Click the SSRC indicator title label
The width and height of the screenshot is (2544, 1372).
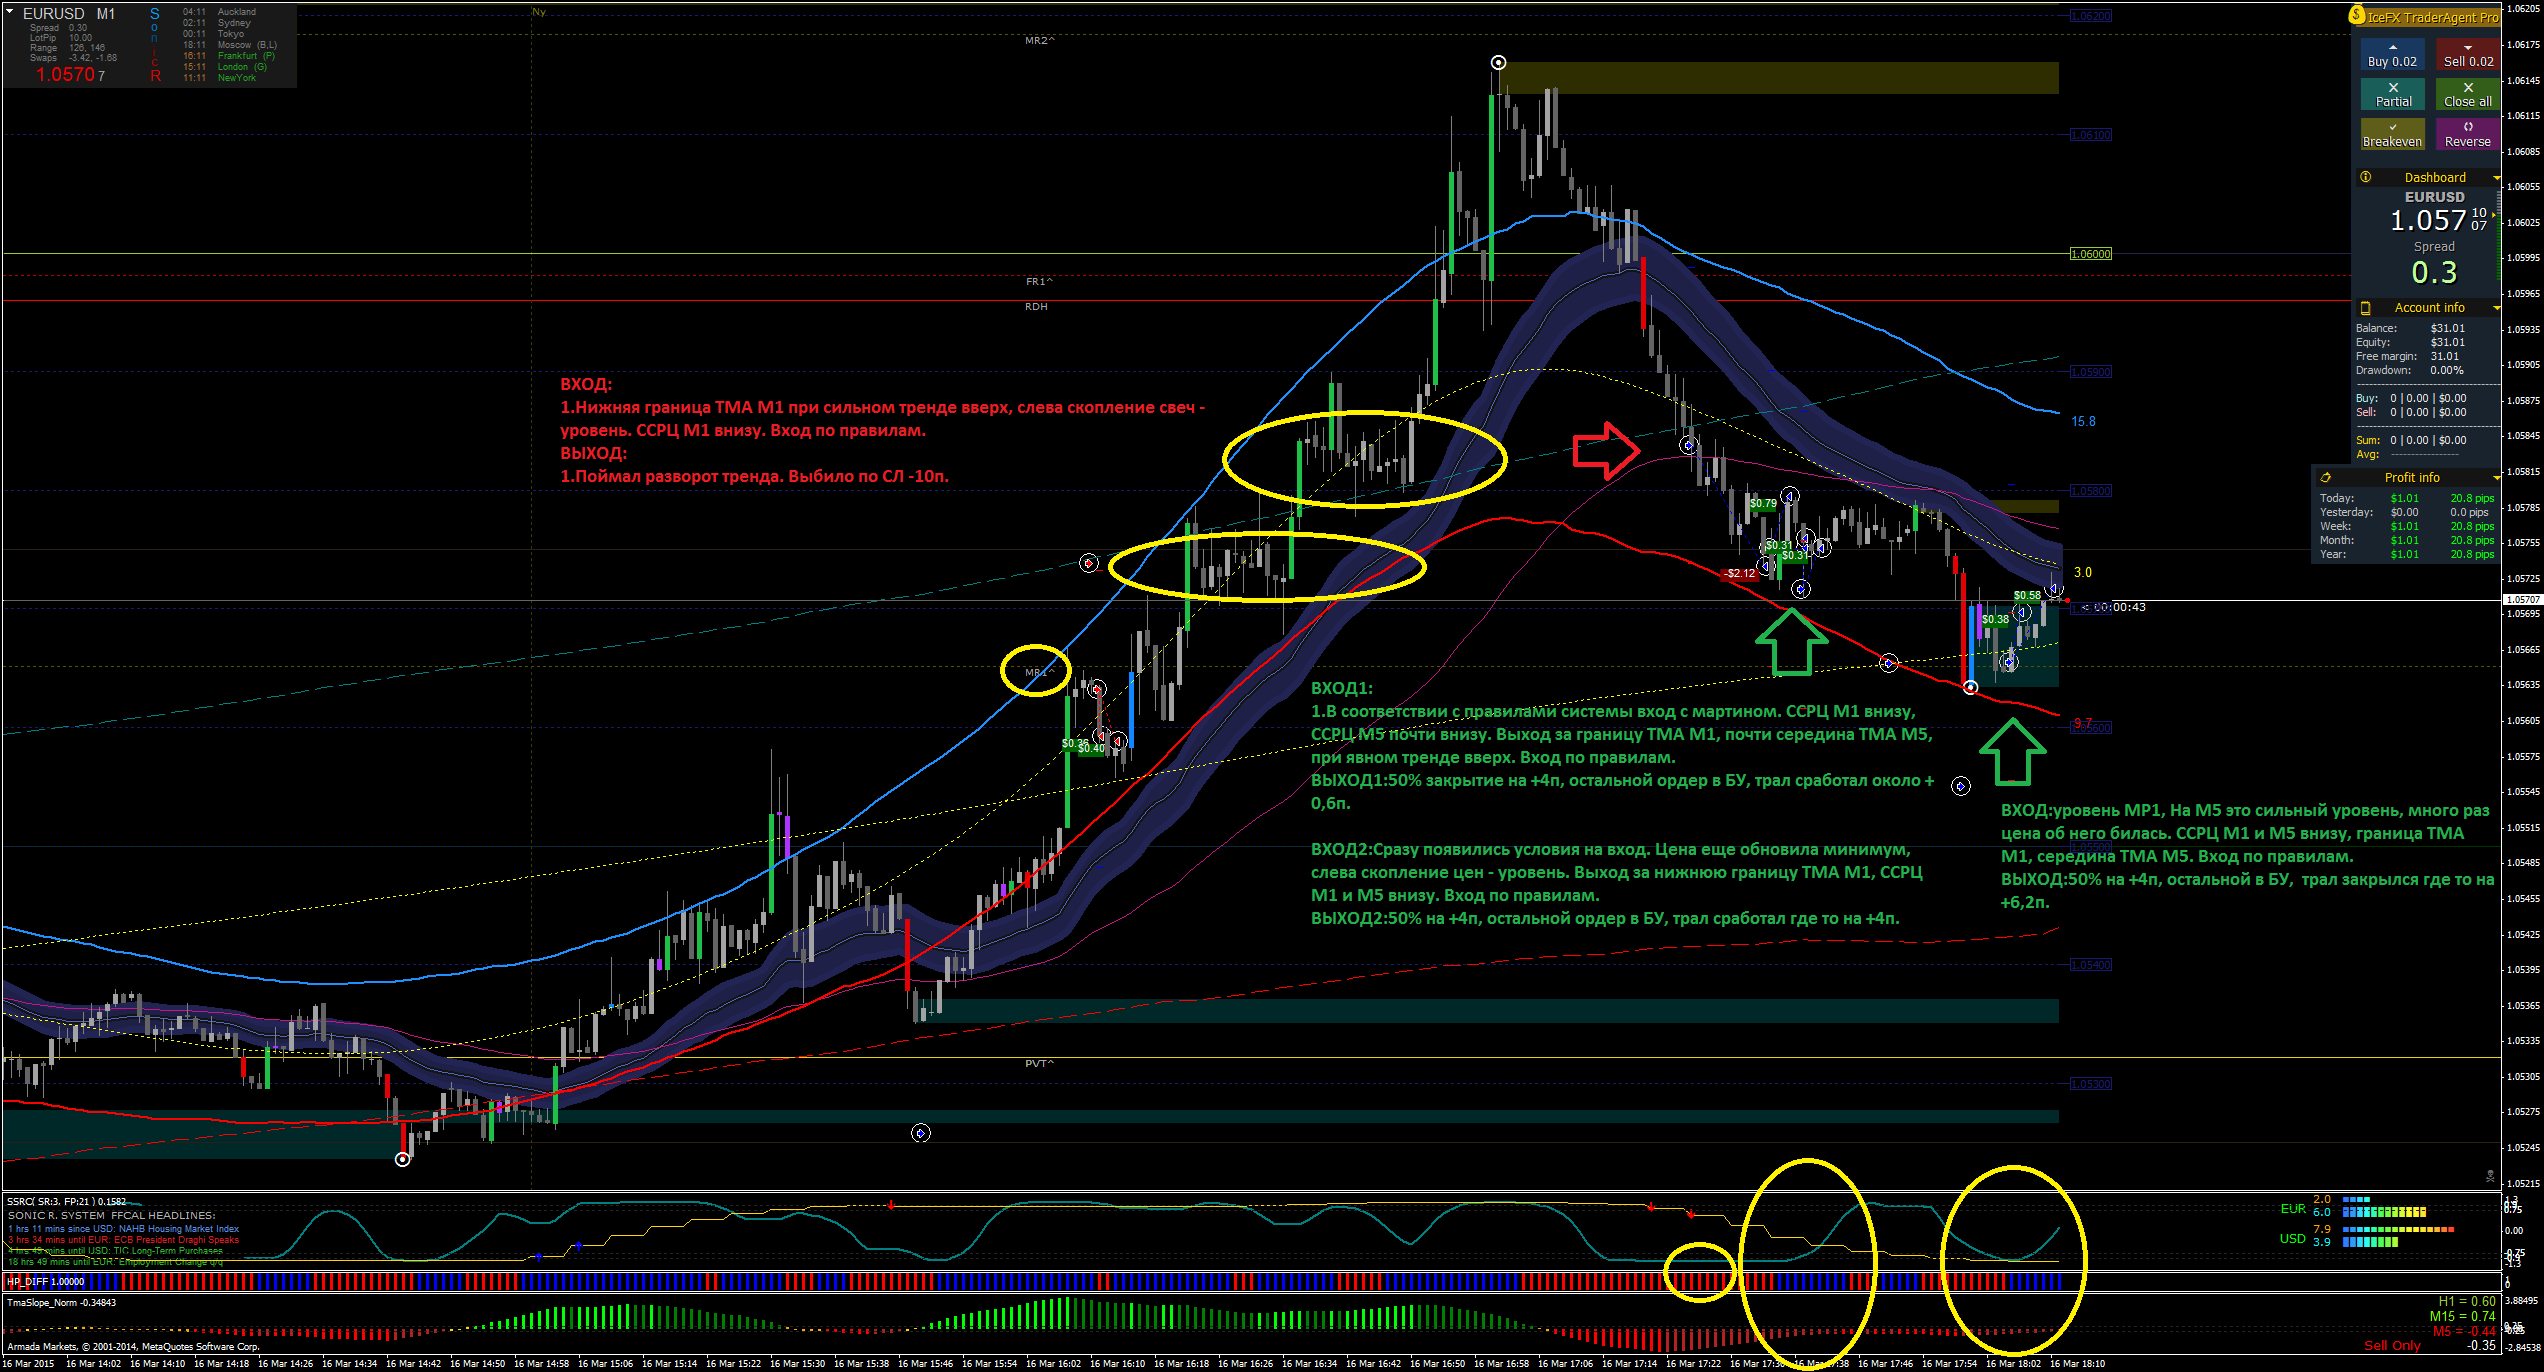point(67,1202)
